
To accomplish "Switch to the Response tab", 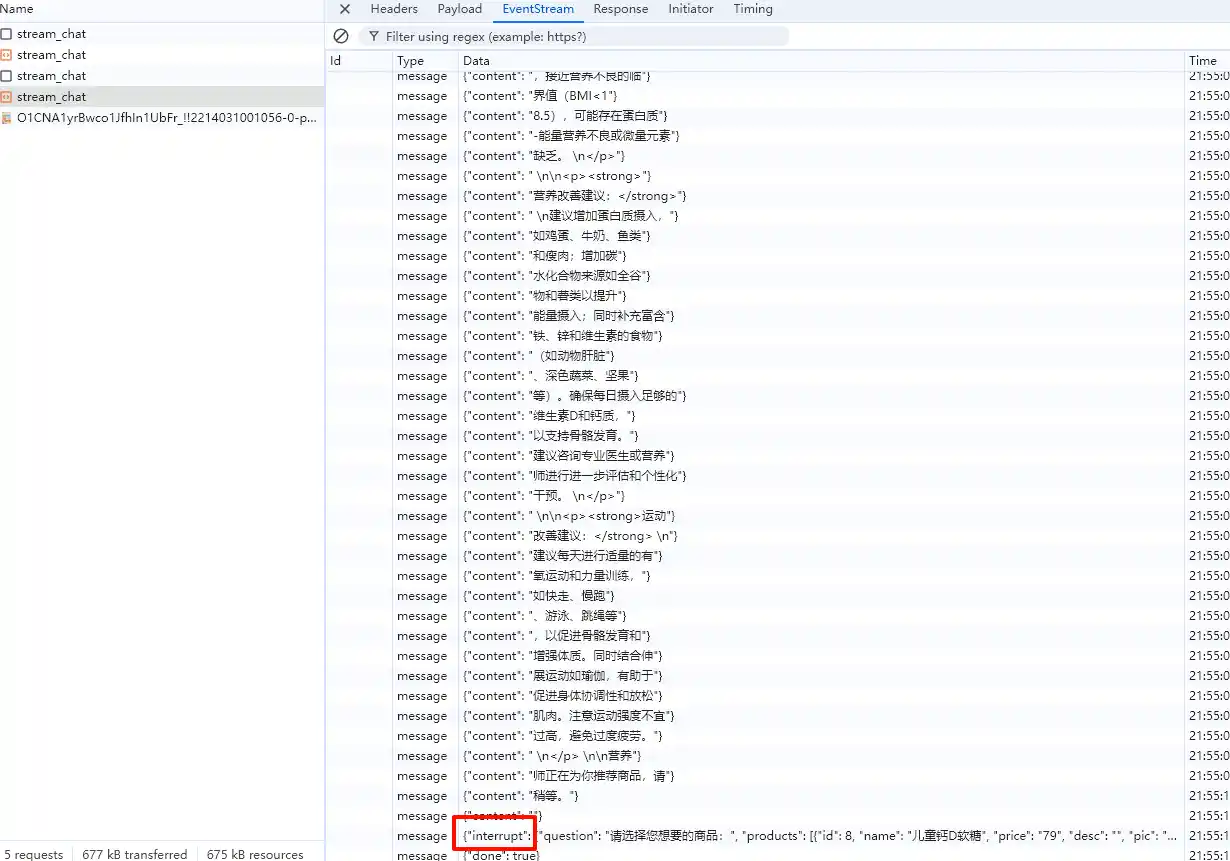I will (x=620, y=9).
